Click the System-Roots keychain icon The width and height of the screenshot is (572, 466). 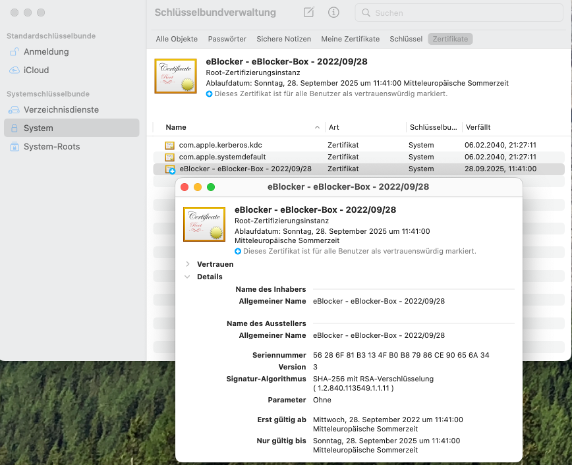pos(14,147)
